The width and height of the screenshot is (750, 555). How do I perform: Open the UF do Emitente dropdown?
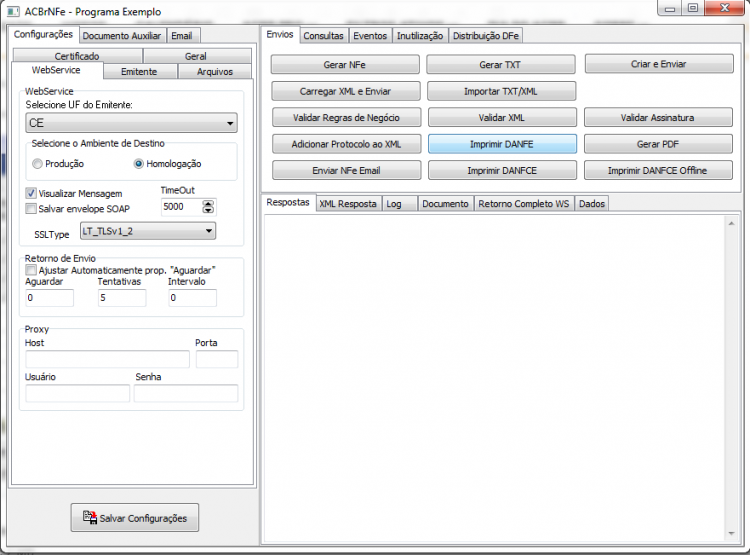[x=131, y=123]
